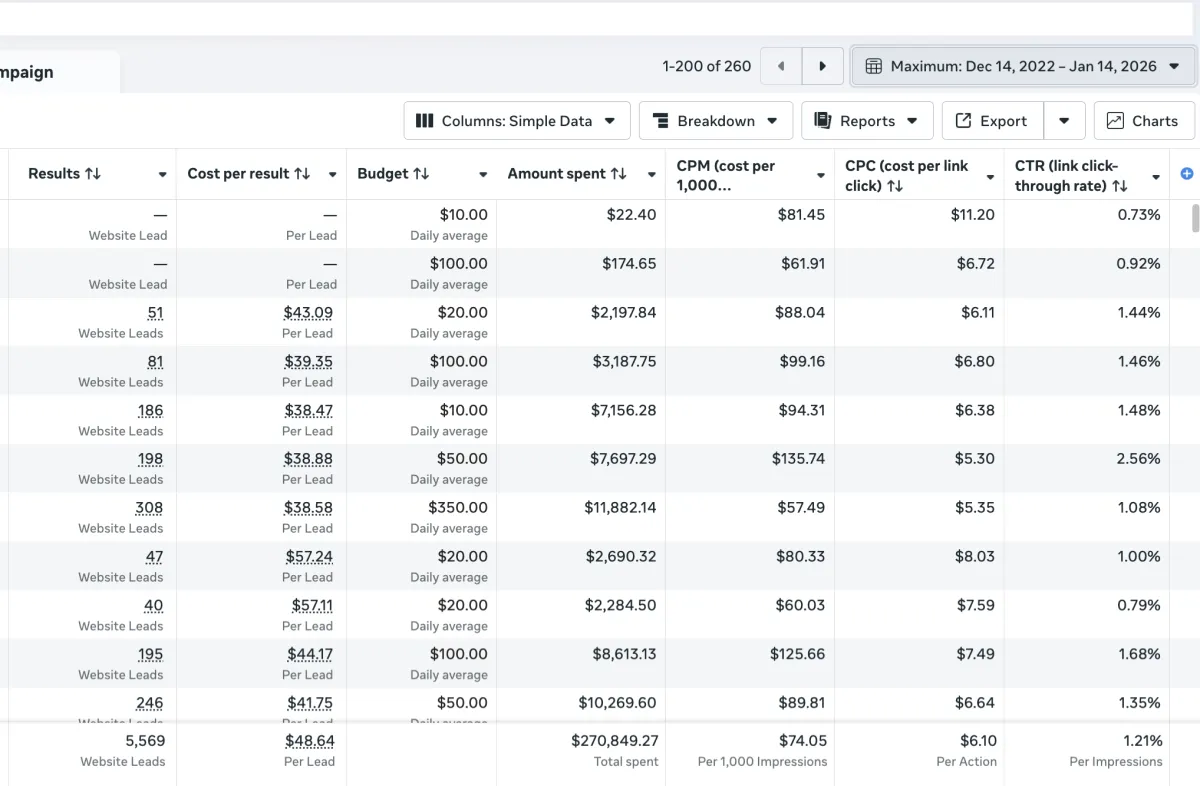Image resolution: width=1200 pixels, height=786 pixels.
Task: Open the Reports dropdown menu
Action: [866, 121]
